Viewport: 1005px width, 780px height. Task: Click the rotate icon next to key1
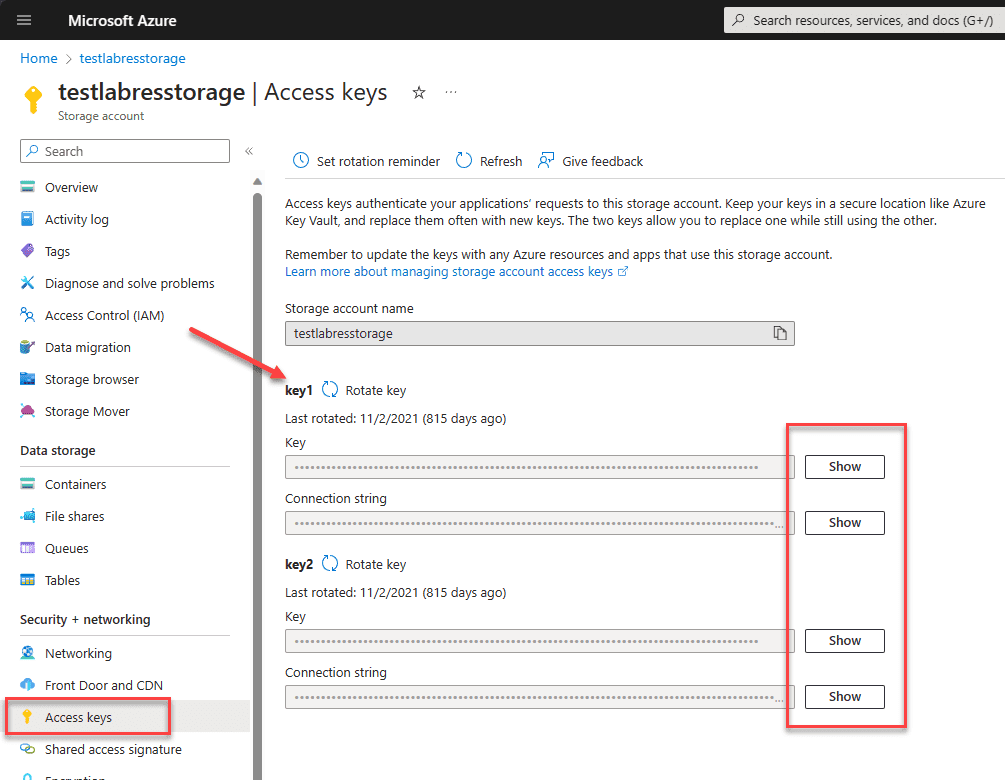[x=329, y=390]
